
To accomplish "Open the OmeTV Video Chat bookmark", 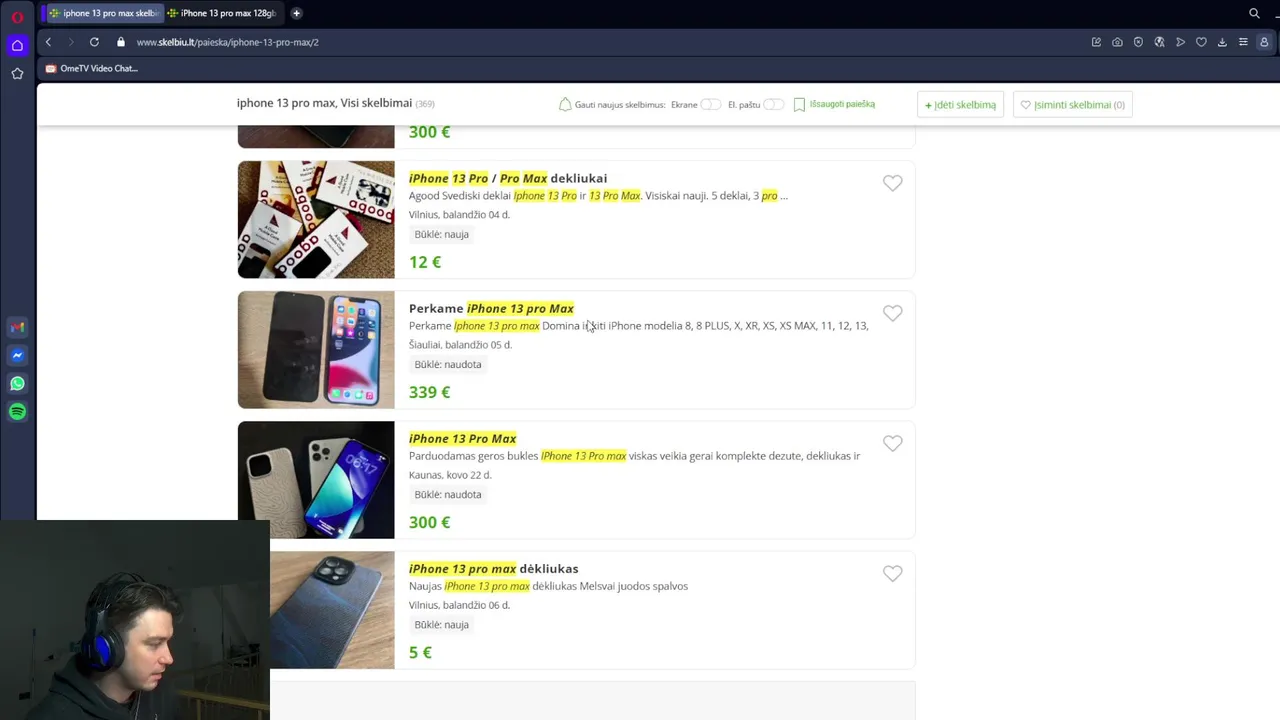I will pyautogui.click(x=91, y=68).
